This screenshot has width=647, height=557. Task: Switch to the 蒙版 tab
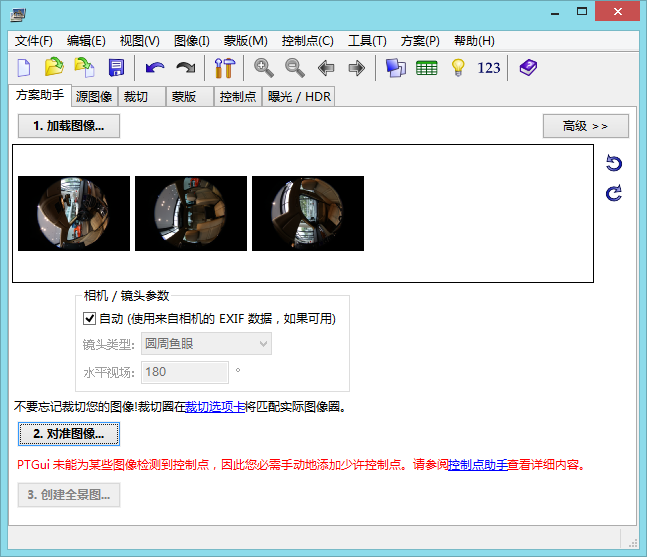[x=190, y=97]
